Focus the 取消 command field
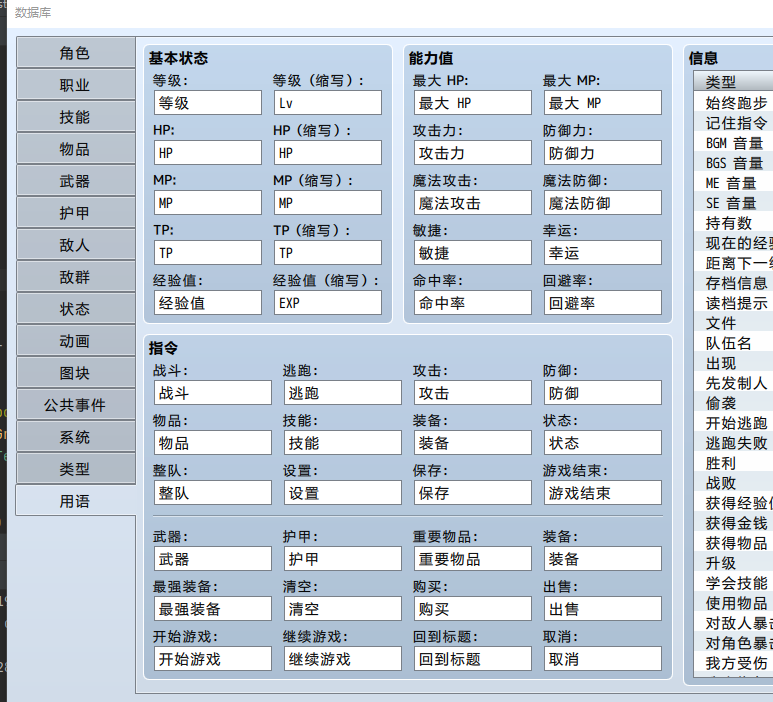Image resolution: width=773 pixels, height=702 pixels. [x=603, y=659]
